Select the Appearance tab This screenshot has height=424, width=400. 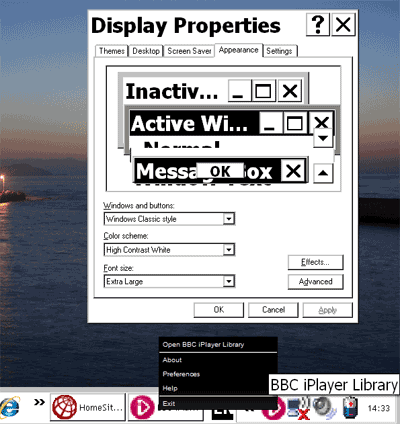pyautogui.click(x=239, y=50)
